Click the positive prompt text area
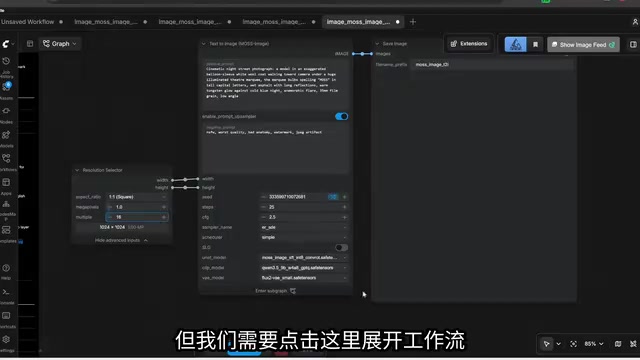 (x=276, y=84)
